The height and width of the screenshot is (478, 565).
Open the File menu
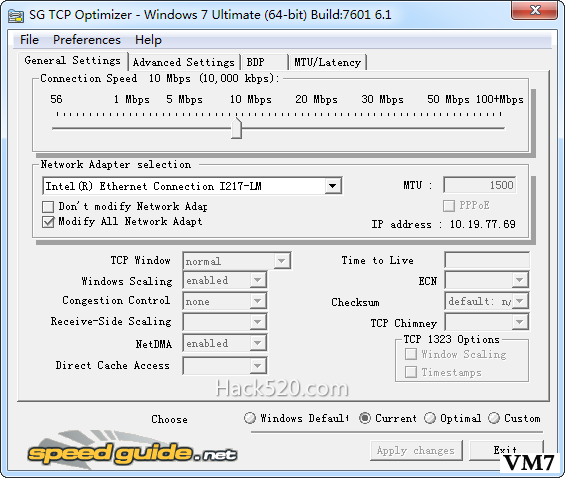(29, 40)
